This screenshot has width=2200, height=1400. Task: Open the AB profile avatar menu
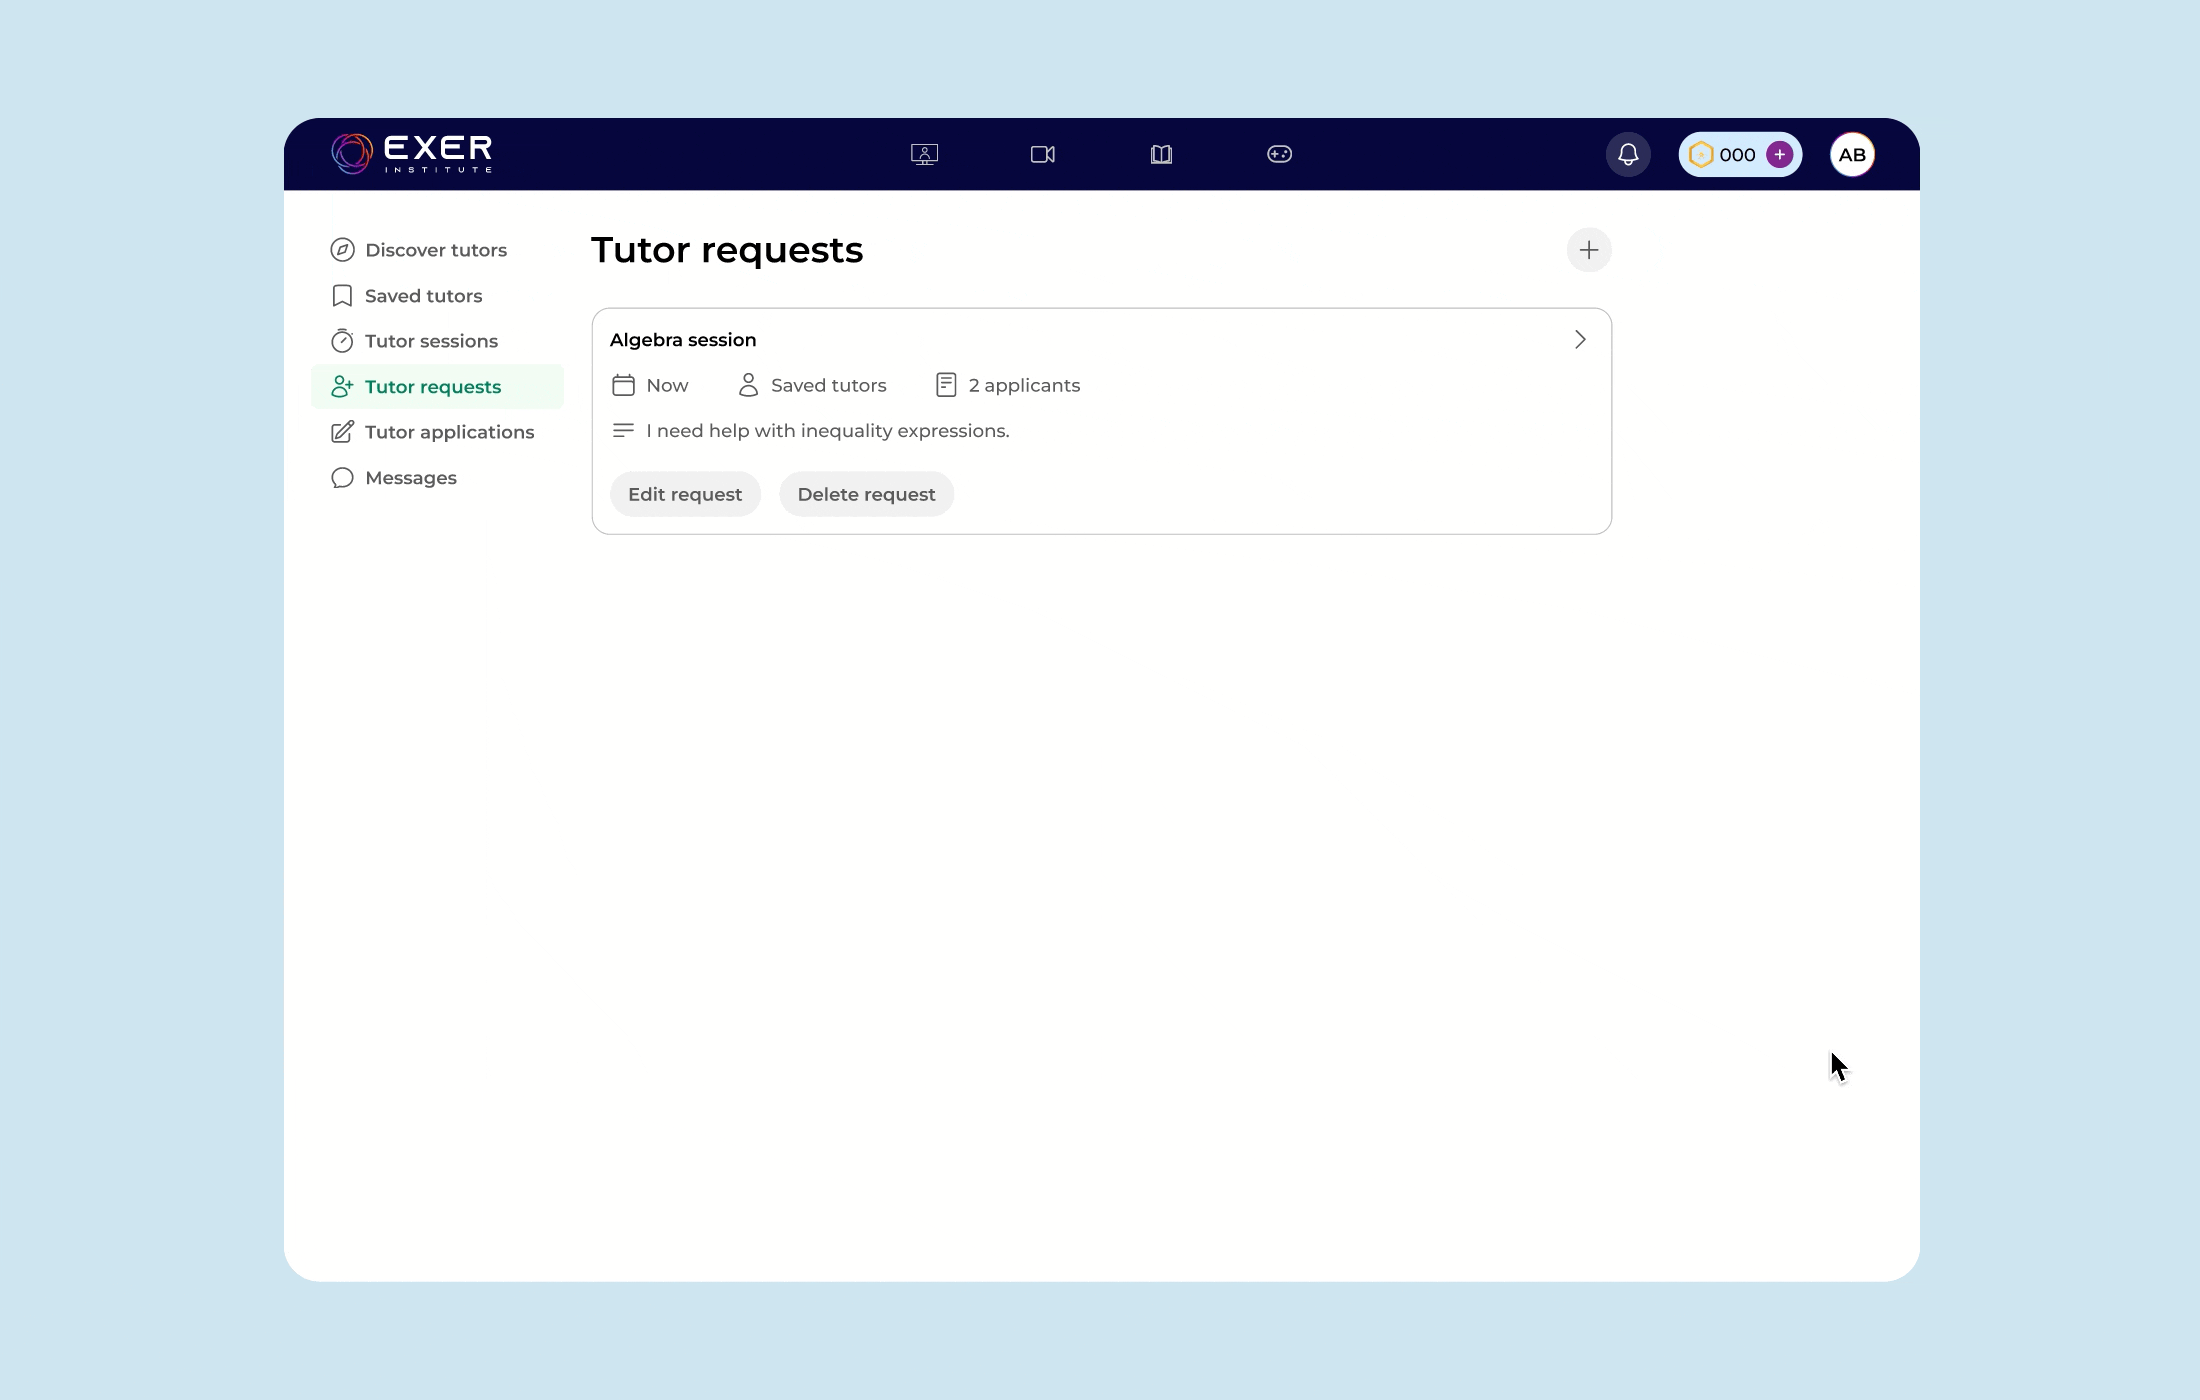coord(1852,154)
